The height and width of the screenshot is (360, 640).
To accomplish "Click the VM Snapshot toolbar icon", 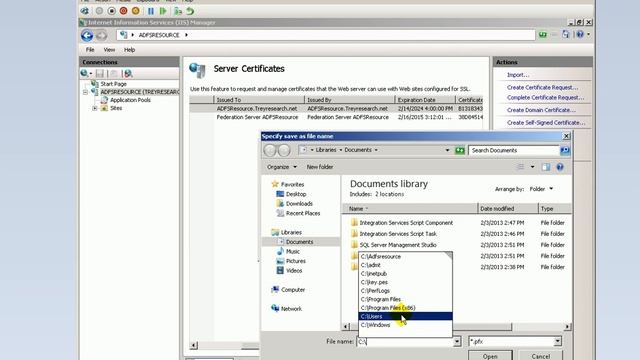I will [178, 11].
